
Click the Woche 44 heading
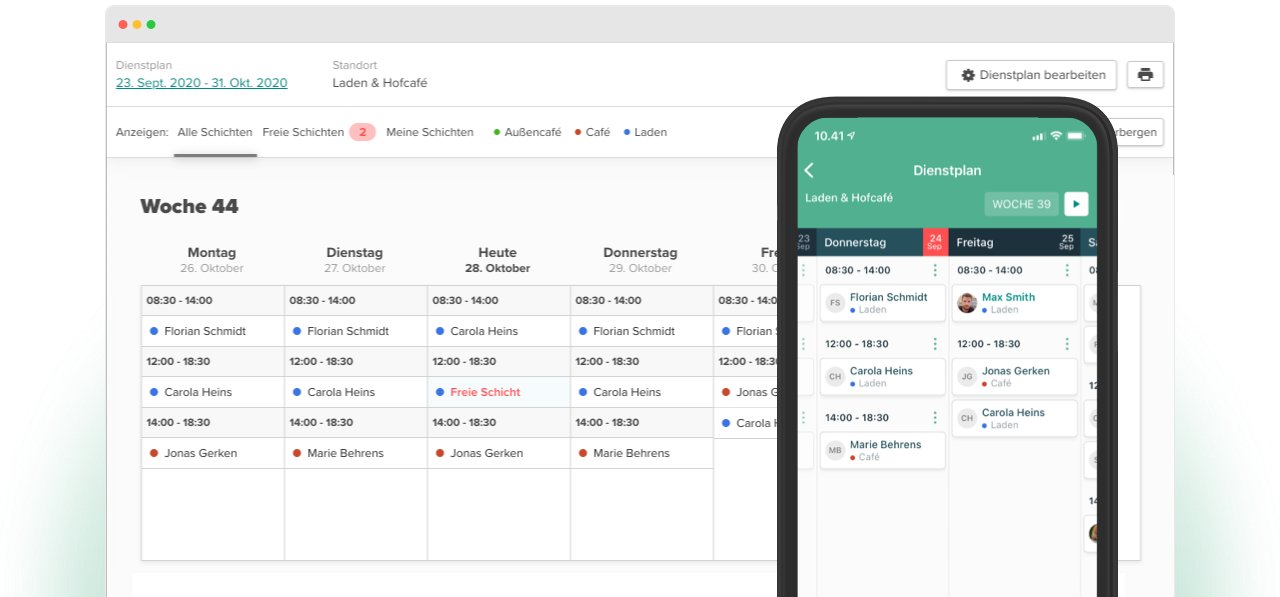(x=189, y=207)
